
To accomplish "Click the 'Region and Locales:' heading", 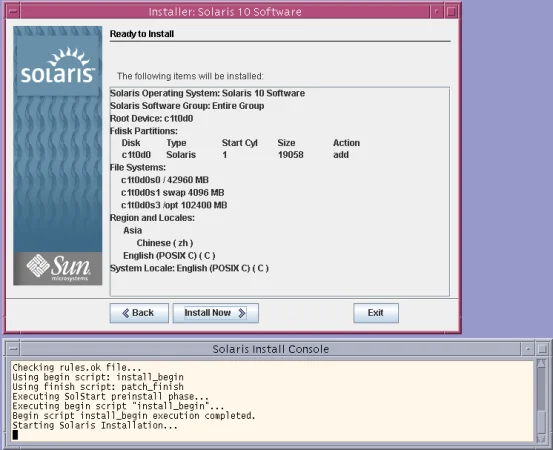I will (x=152, y=218).
